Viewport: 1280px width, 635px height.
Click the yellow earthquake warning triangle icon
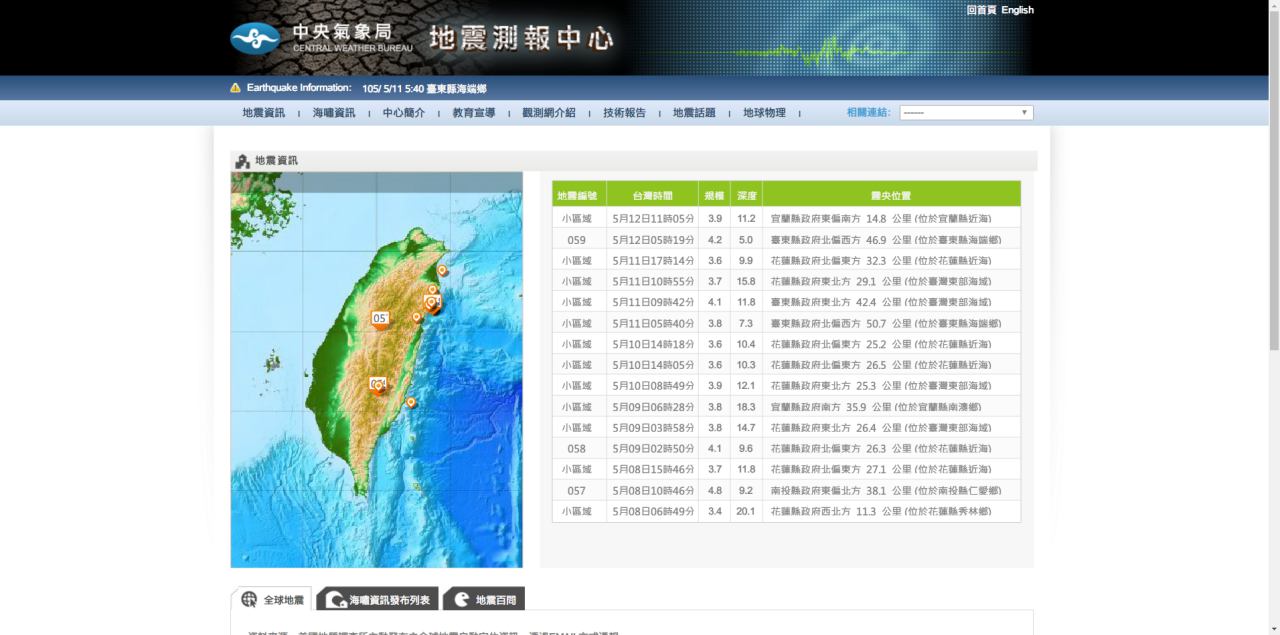coord(236,88)
